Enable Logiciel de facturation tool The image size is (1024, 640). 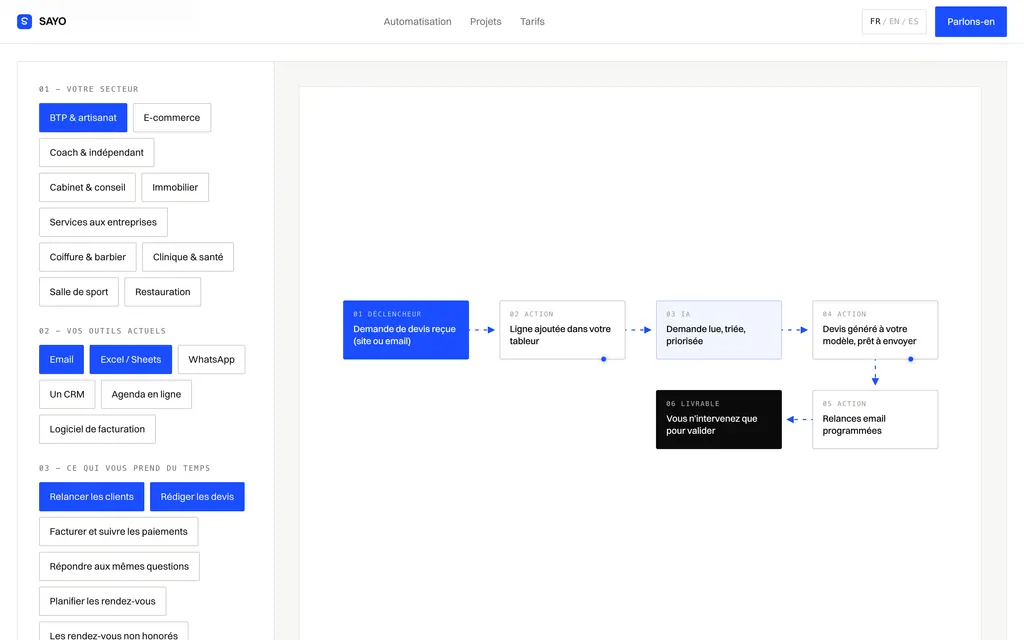[97, 429]
